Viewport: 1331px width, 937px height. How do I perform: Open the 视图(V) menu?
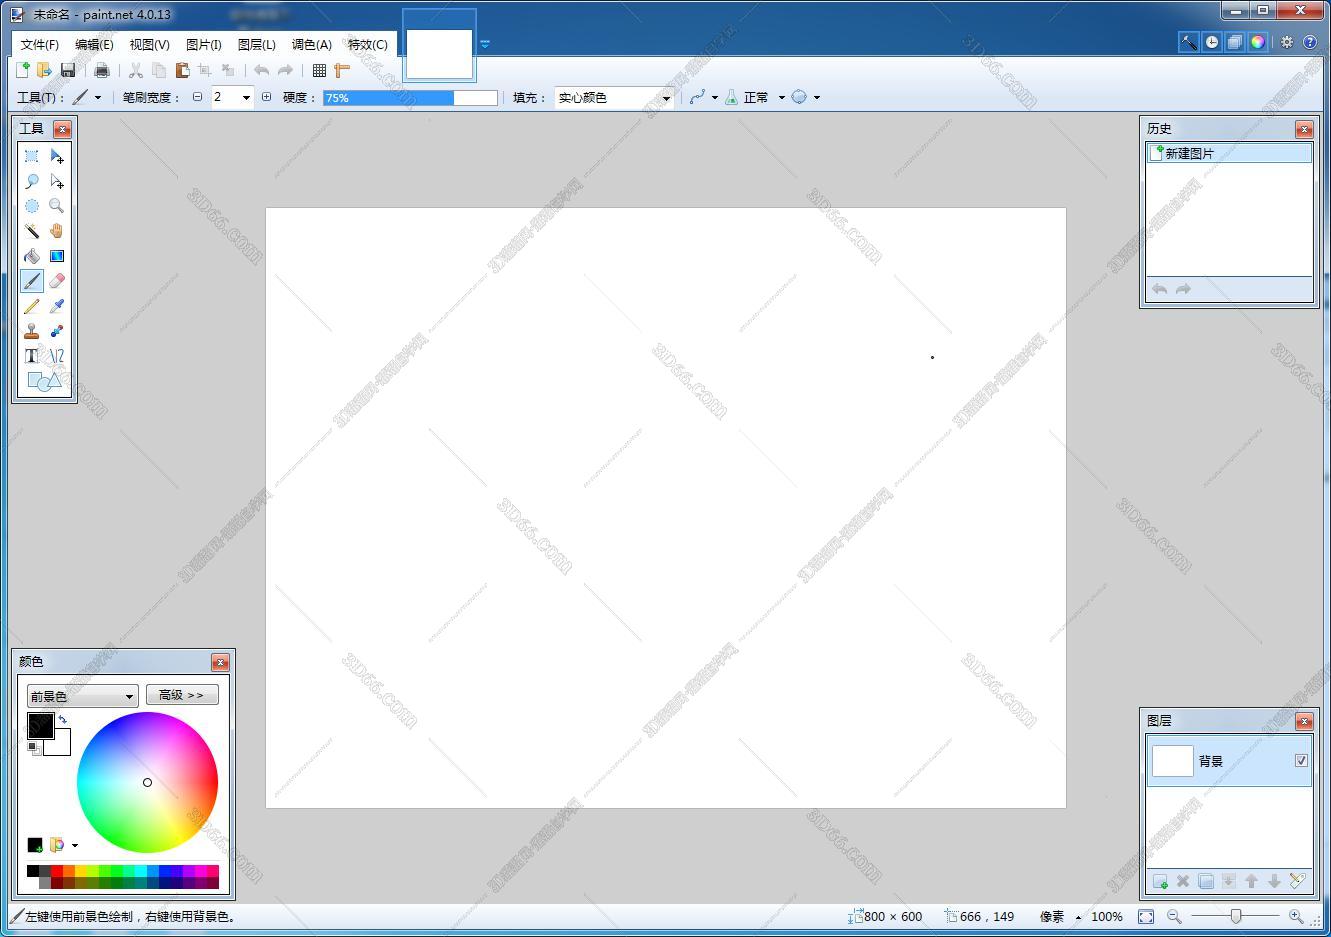coord(149,44)
